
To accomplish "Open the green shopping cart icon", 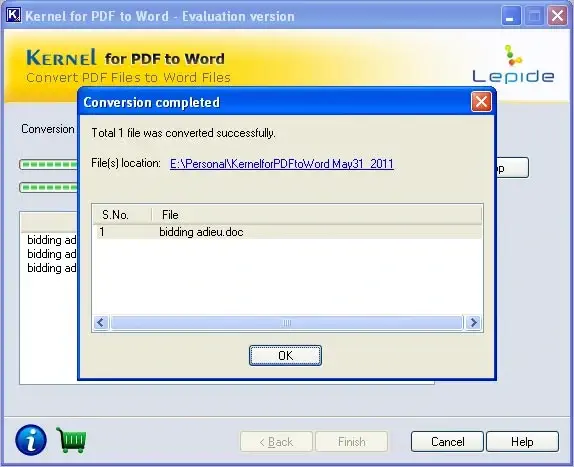I will tap(72, 440).
